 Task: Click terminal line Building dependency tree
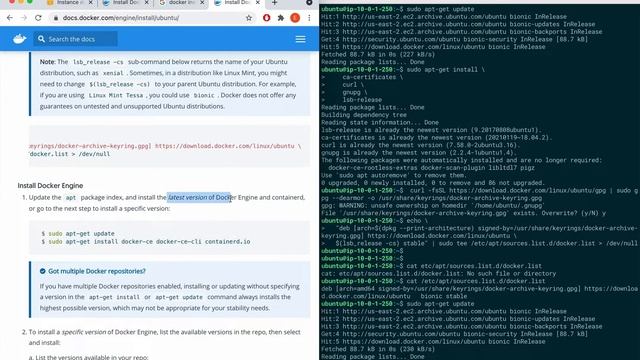(x=364, y=115)
